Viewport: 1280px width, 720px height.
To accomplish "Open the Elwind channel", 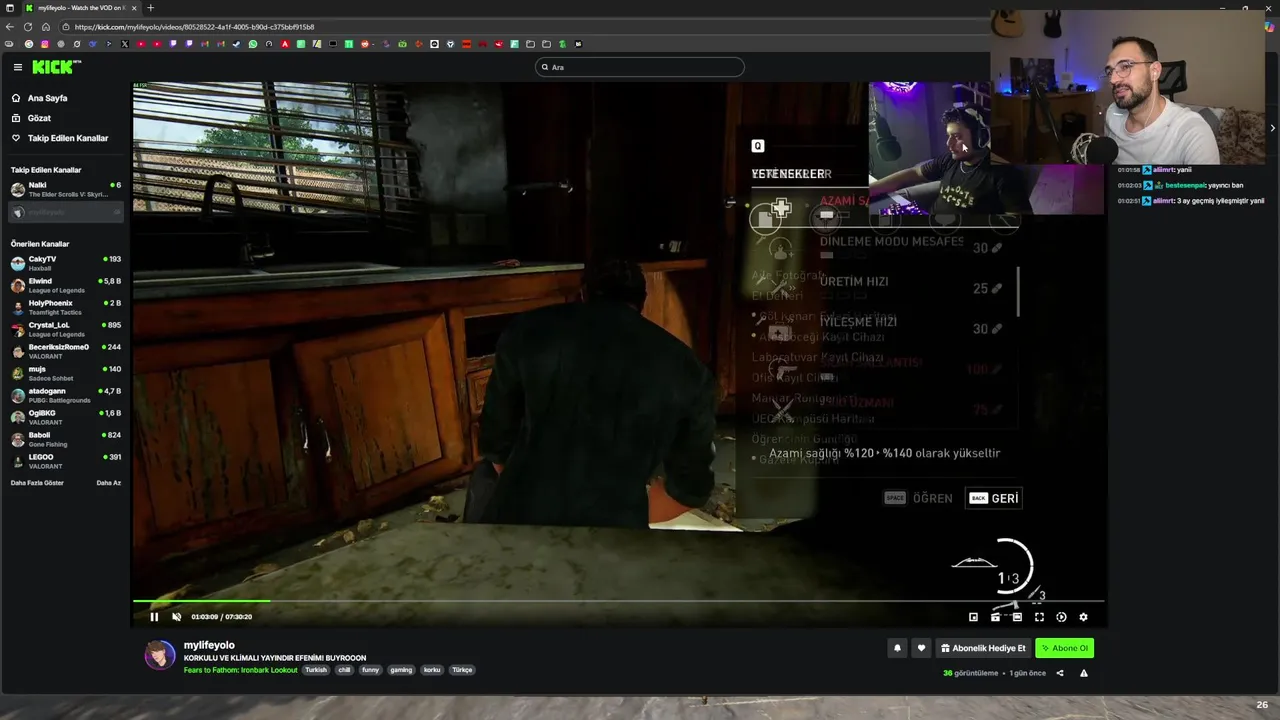I will click(65, 285).
